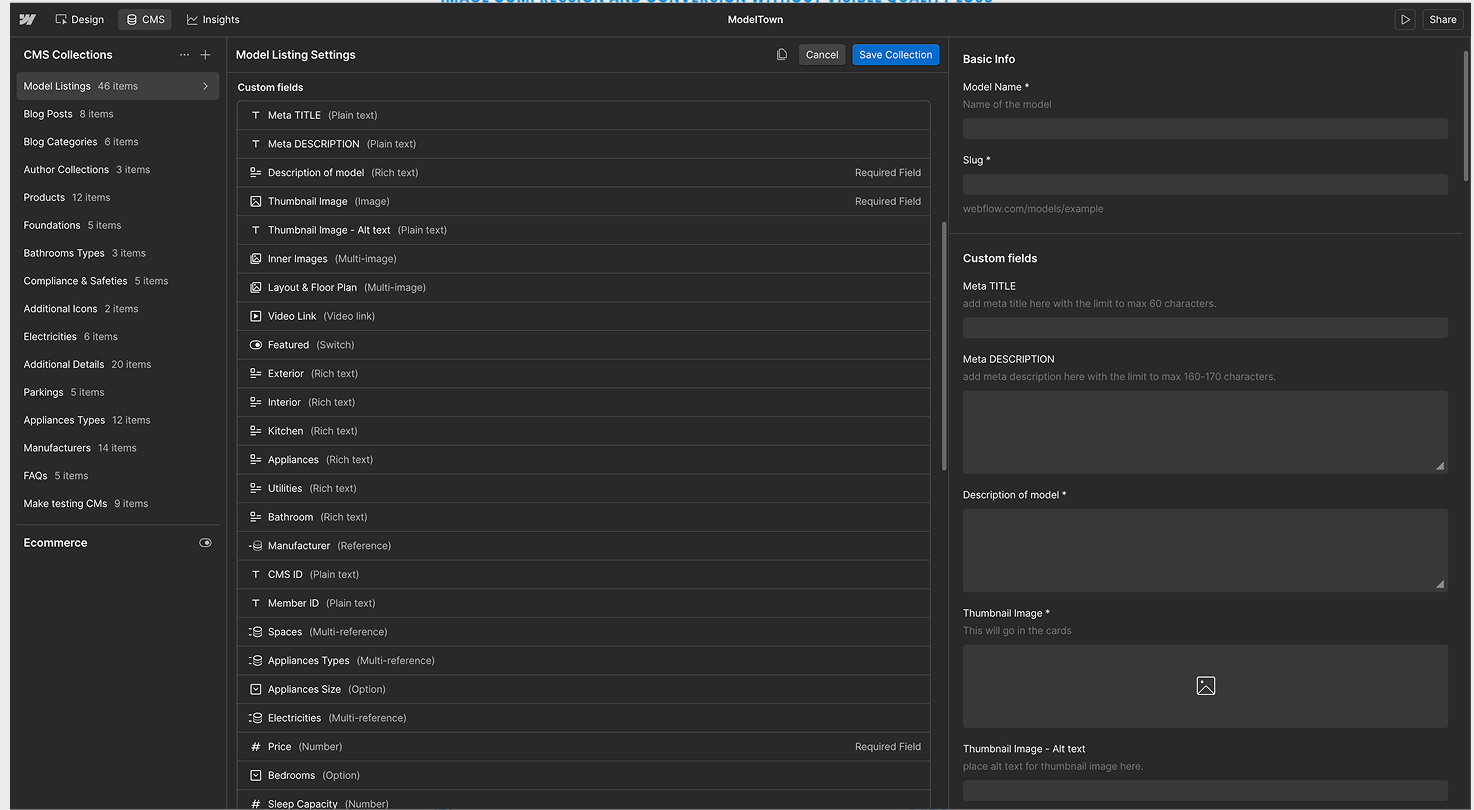Click the preview panel scrollbar
The image size is (1474, 810).
1466,114
